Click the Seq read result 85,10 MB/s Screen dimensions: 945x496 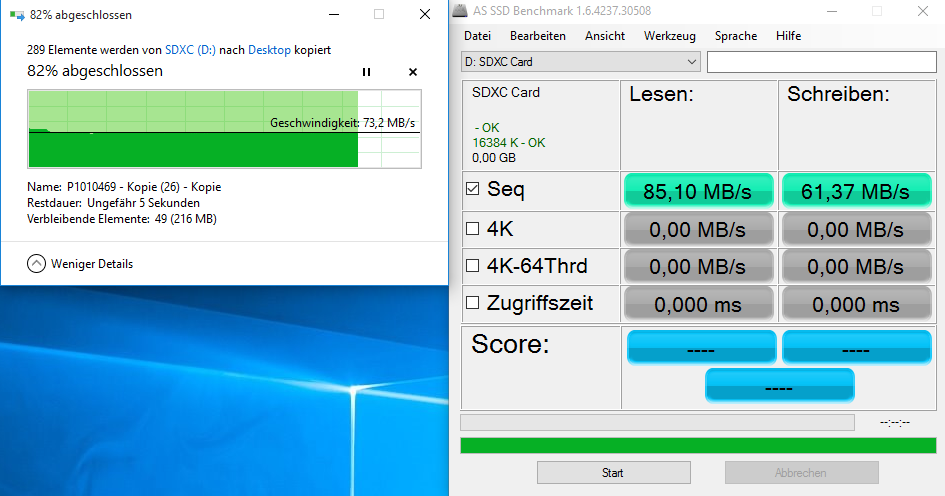coord(698,191)
